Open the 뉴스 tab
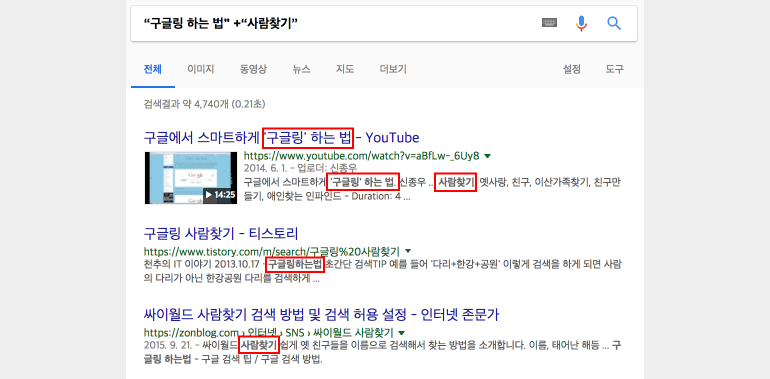 click(302, 69)
